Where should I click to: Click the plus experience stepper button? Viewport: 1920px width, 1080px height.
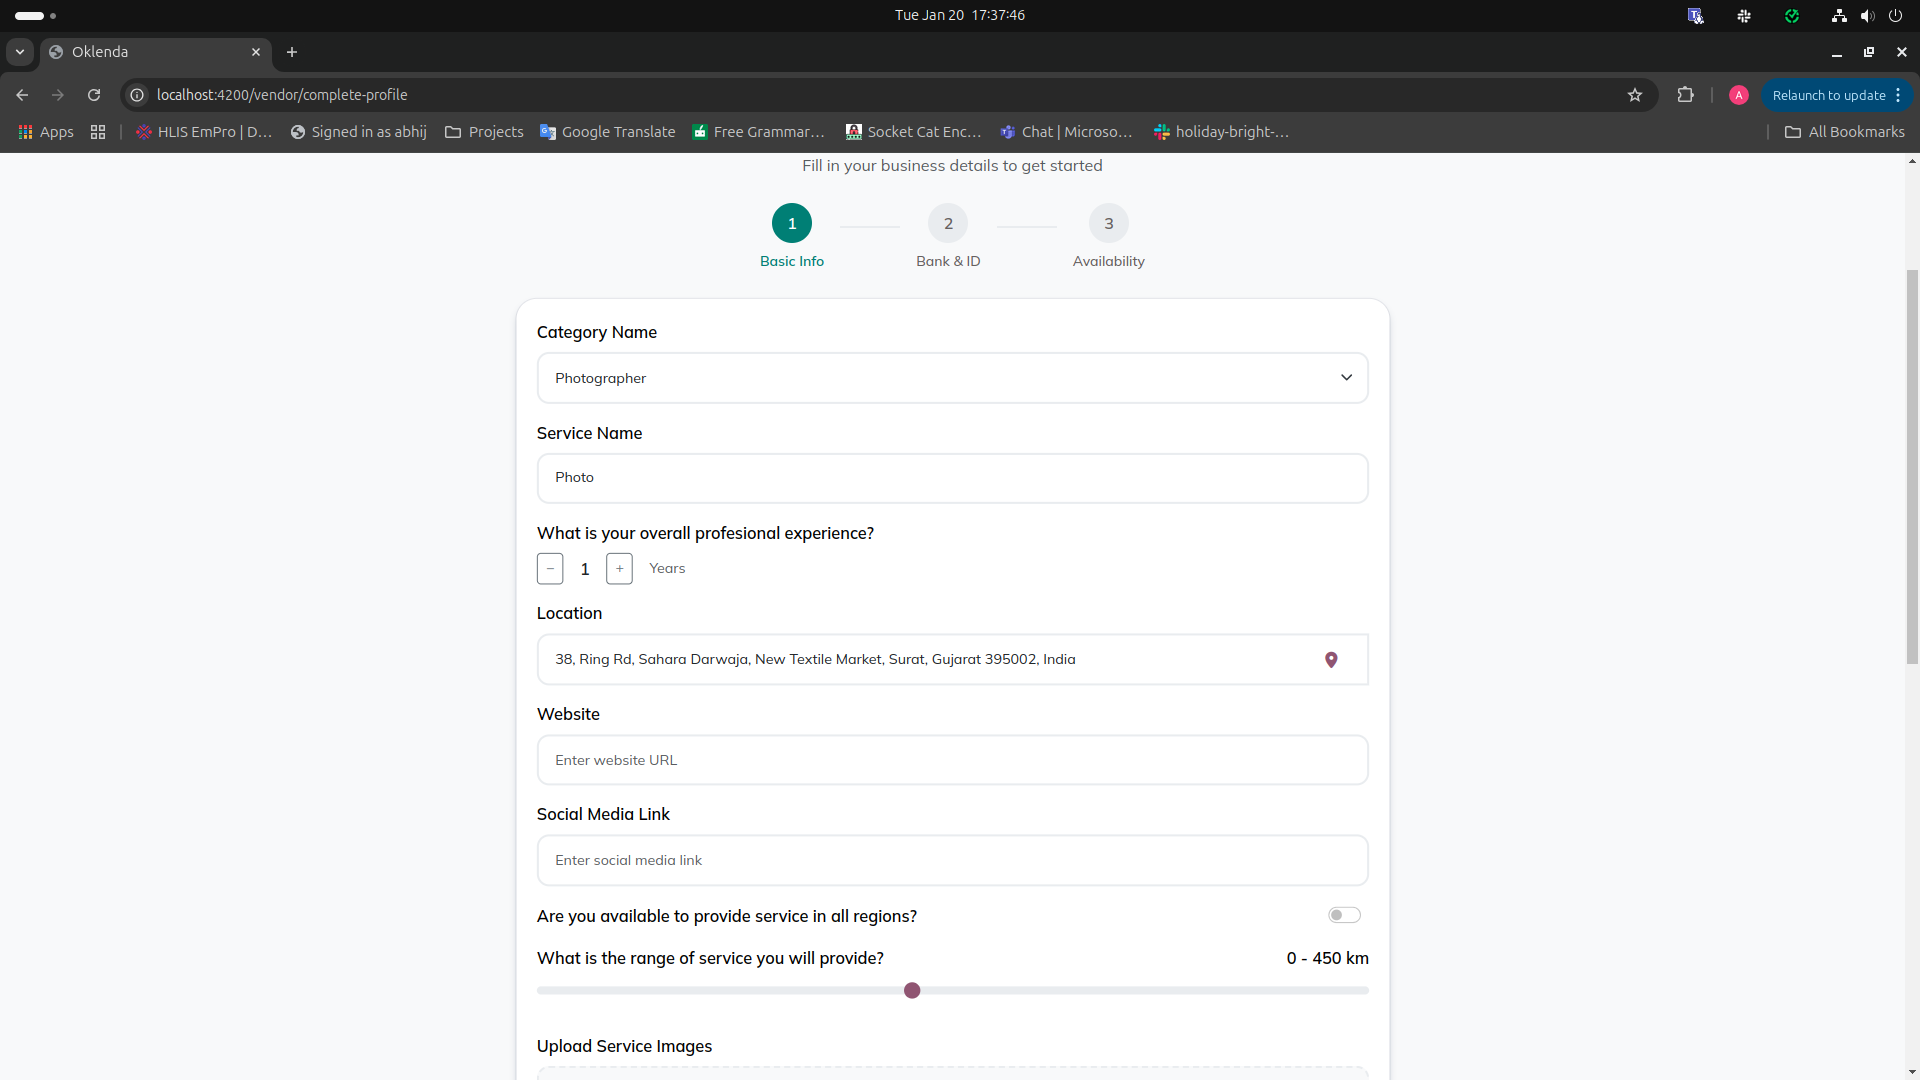(x=619, y=569)
